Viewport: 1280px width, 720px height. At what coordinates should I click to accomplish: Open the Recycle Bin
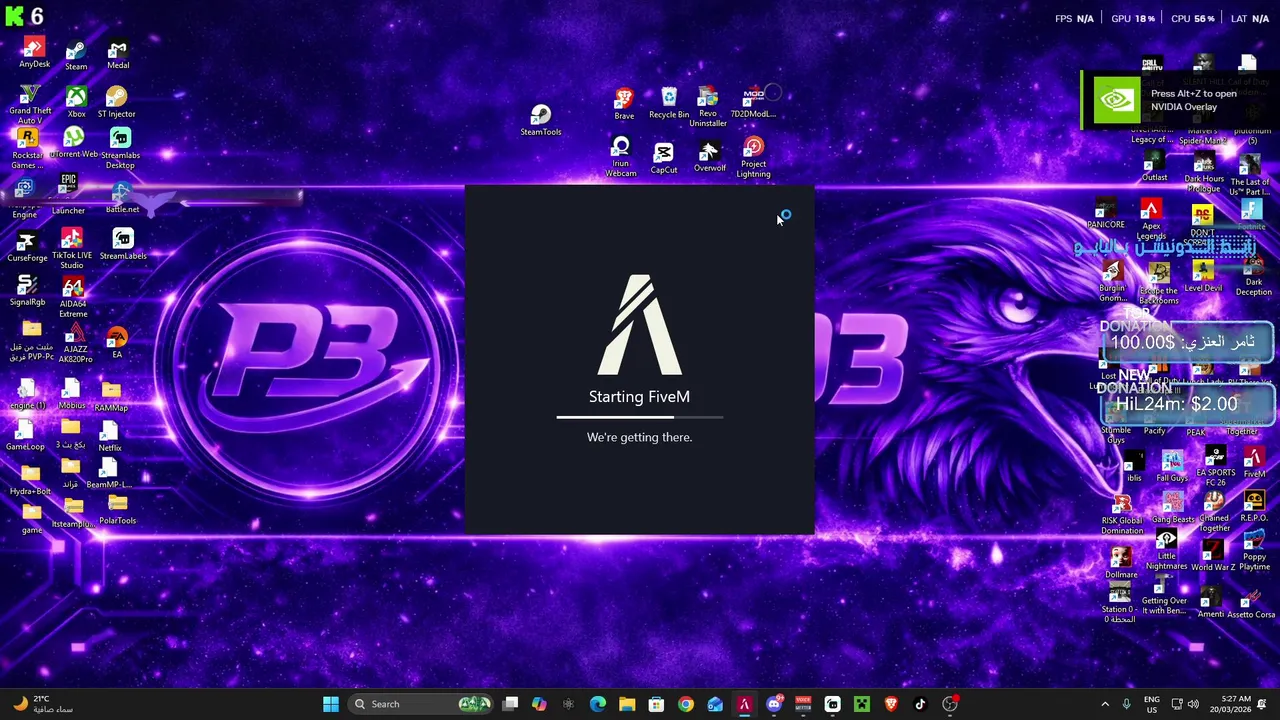pos(669,103)
